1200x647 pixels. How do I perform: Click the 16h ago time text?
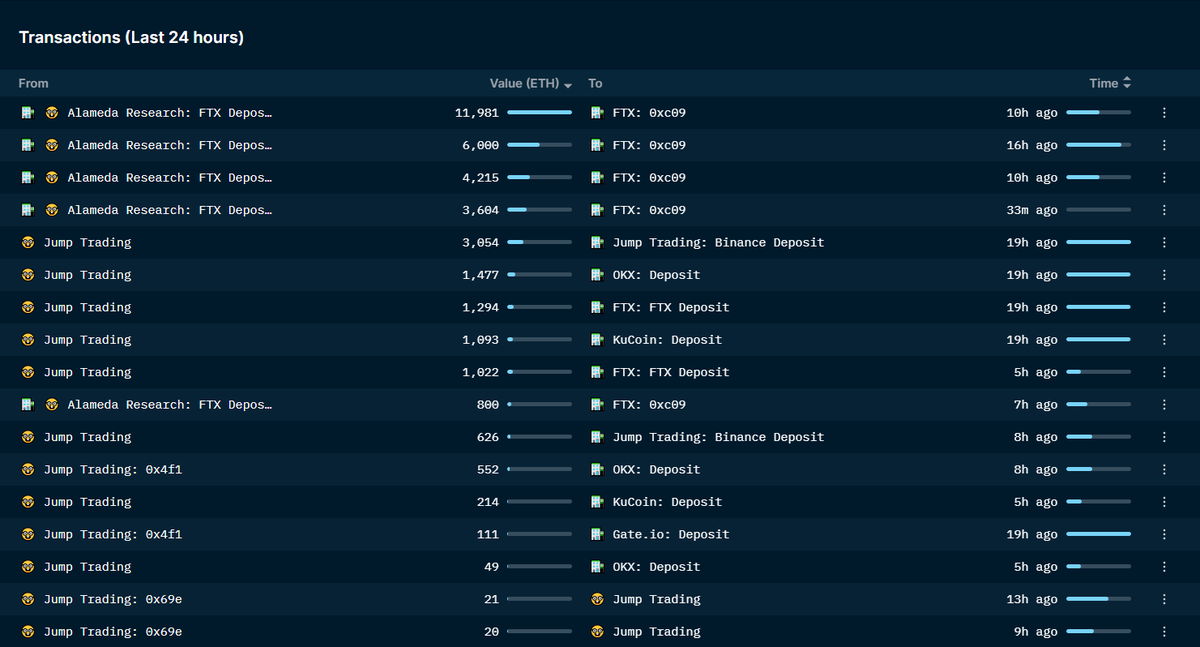[1032, 145]
